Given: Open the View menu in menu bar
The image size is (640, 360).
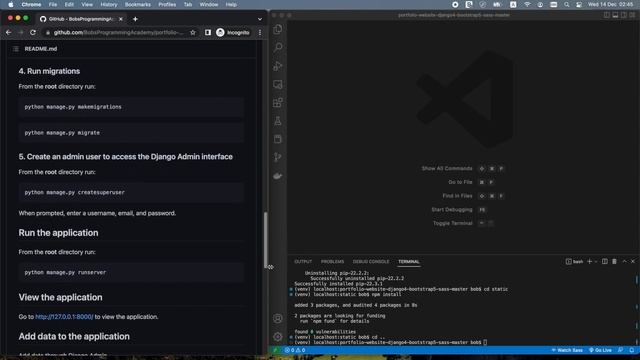Looking at the screenshot, I should click(x=87, y=4).
